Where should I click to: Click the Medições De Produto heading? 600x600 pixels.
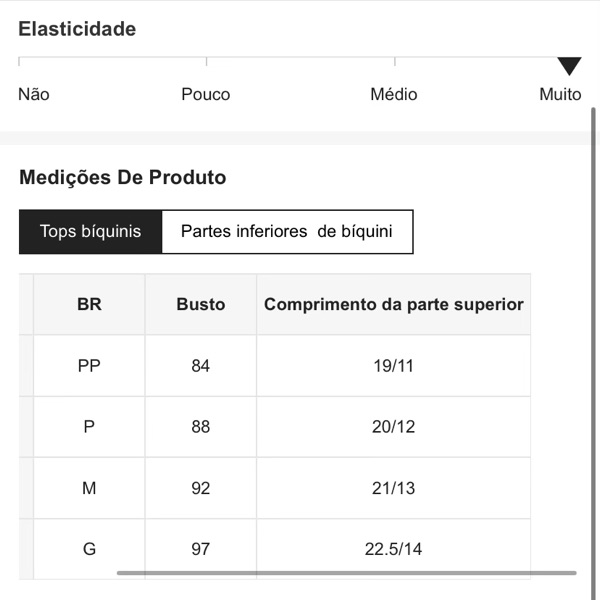[123, 178]
